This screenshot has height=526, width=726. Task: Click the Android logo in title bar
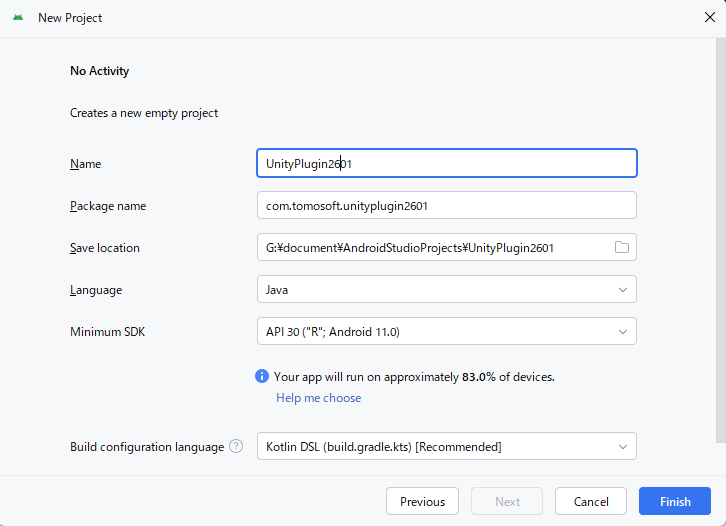point(18,17)
